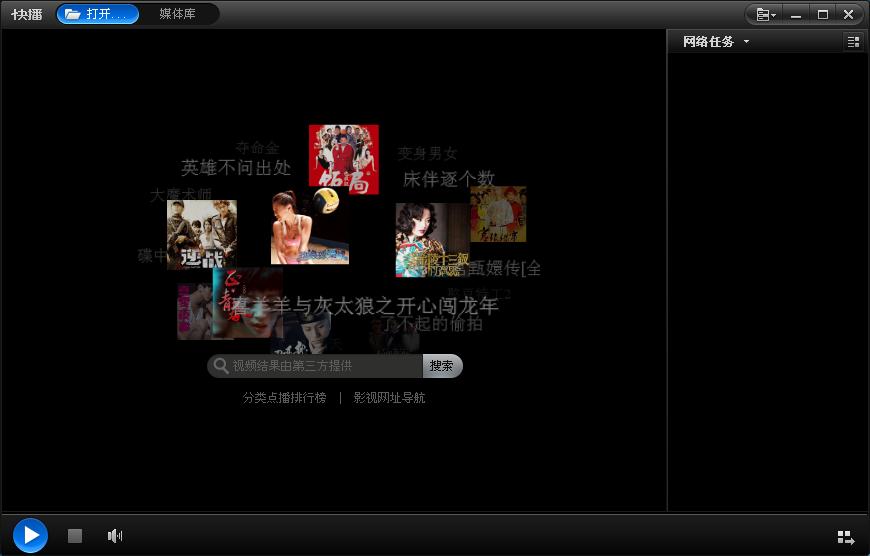Maximize the 快播 window
870x556 pixels.
coord(823,14)
